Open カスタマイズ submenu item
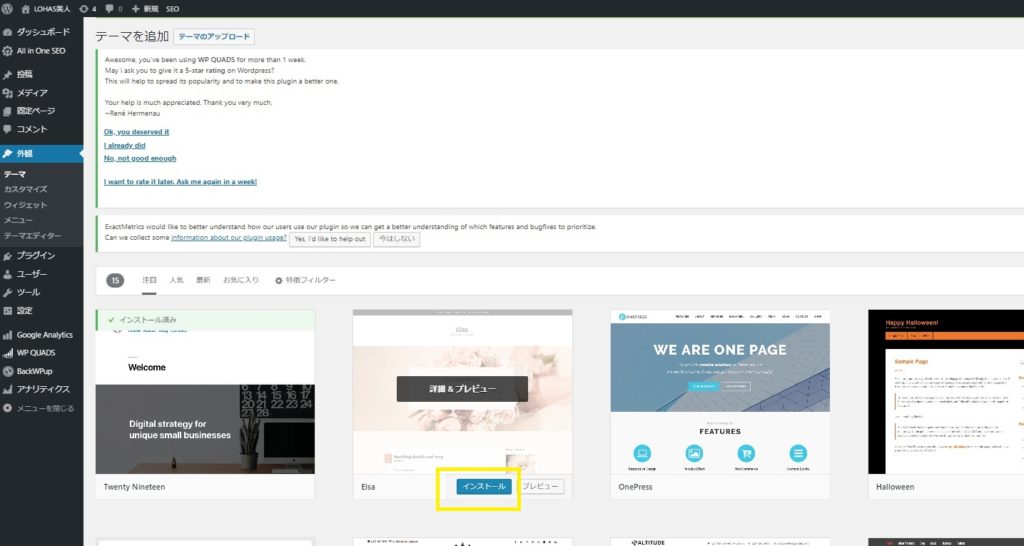1024x546 pixels. (25, 189)
